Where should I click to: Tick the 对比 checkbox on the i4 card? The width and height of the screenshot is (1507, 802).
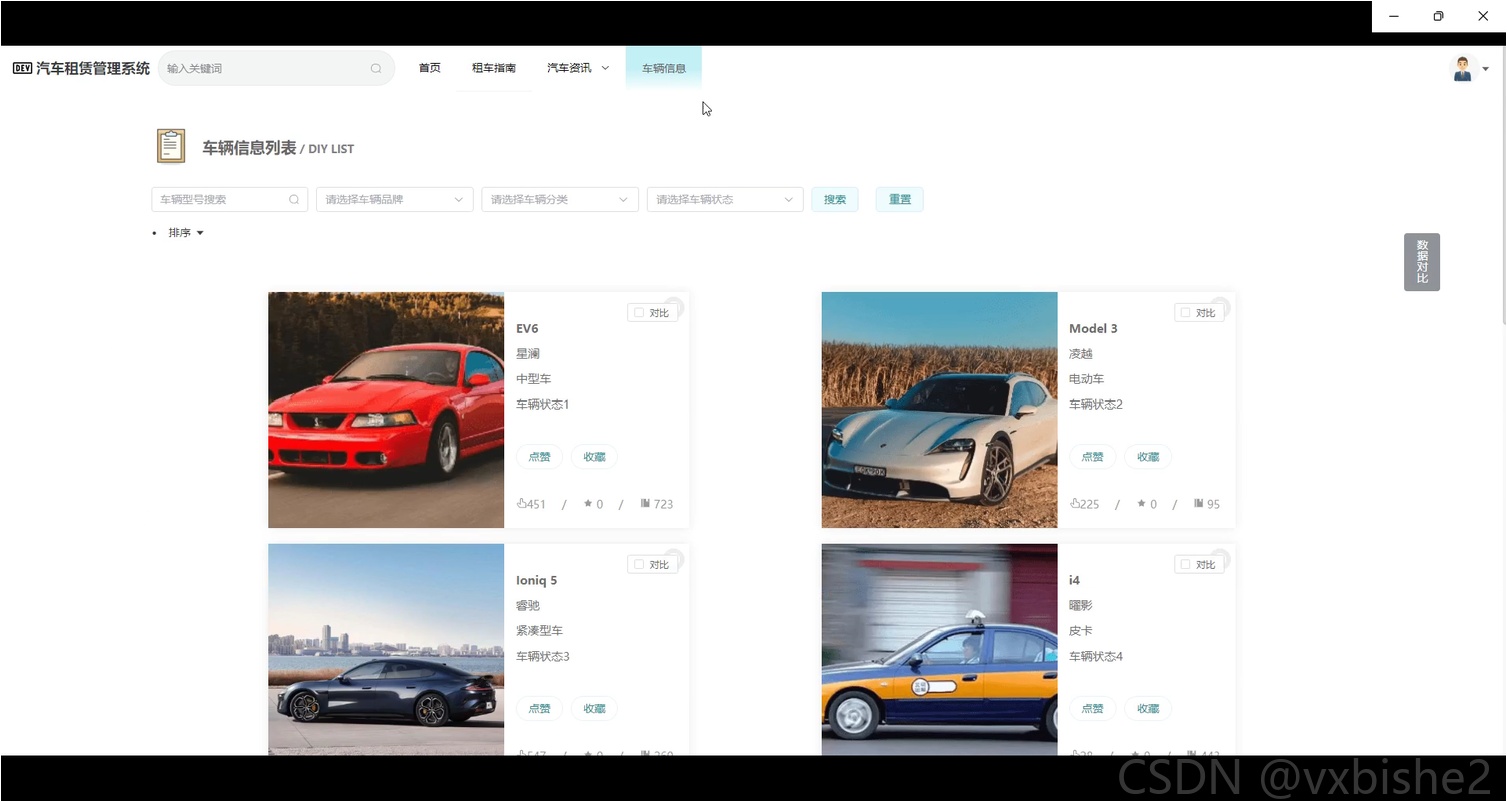[1185, 565]
